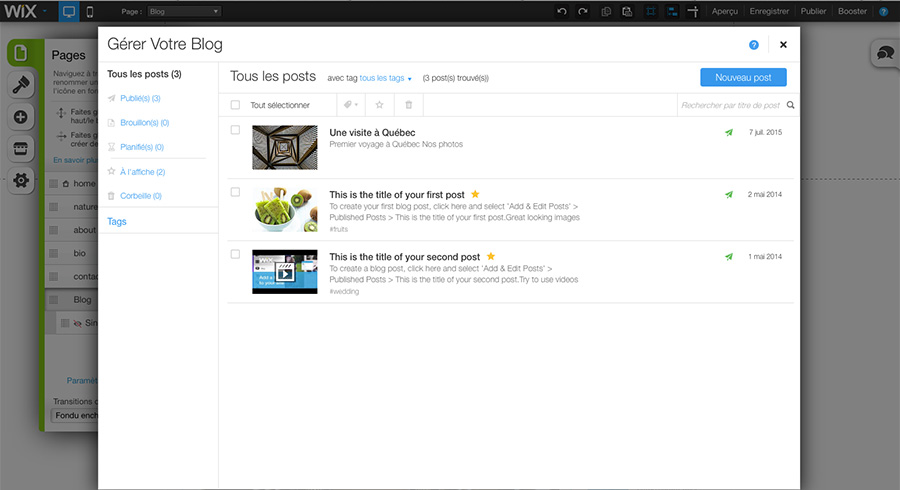Check the Une visite à Québec post checkbox

click(235, 130)
